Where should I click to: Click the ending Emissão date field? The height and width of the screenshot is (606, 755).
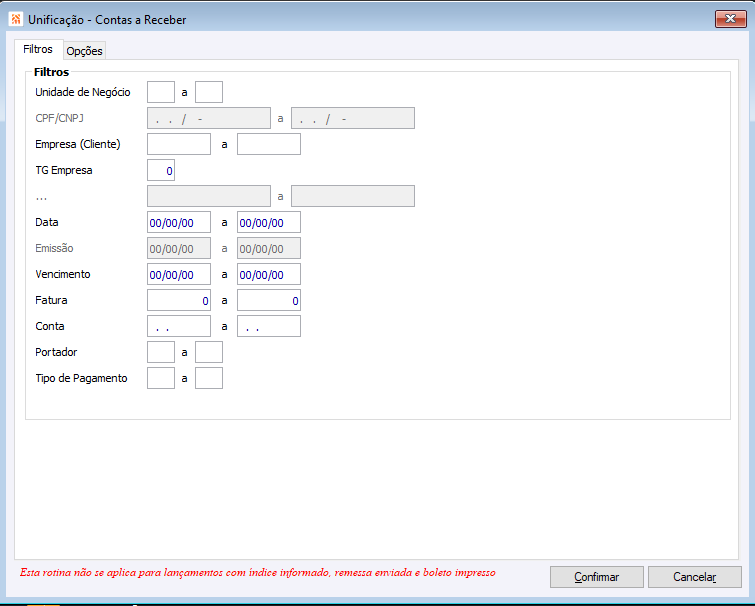[x=269, y=248]
